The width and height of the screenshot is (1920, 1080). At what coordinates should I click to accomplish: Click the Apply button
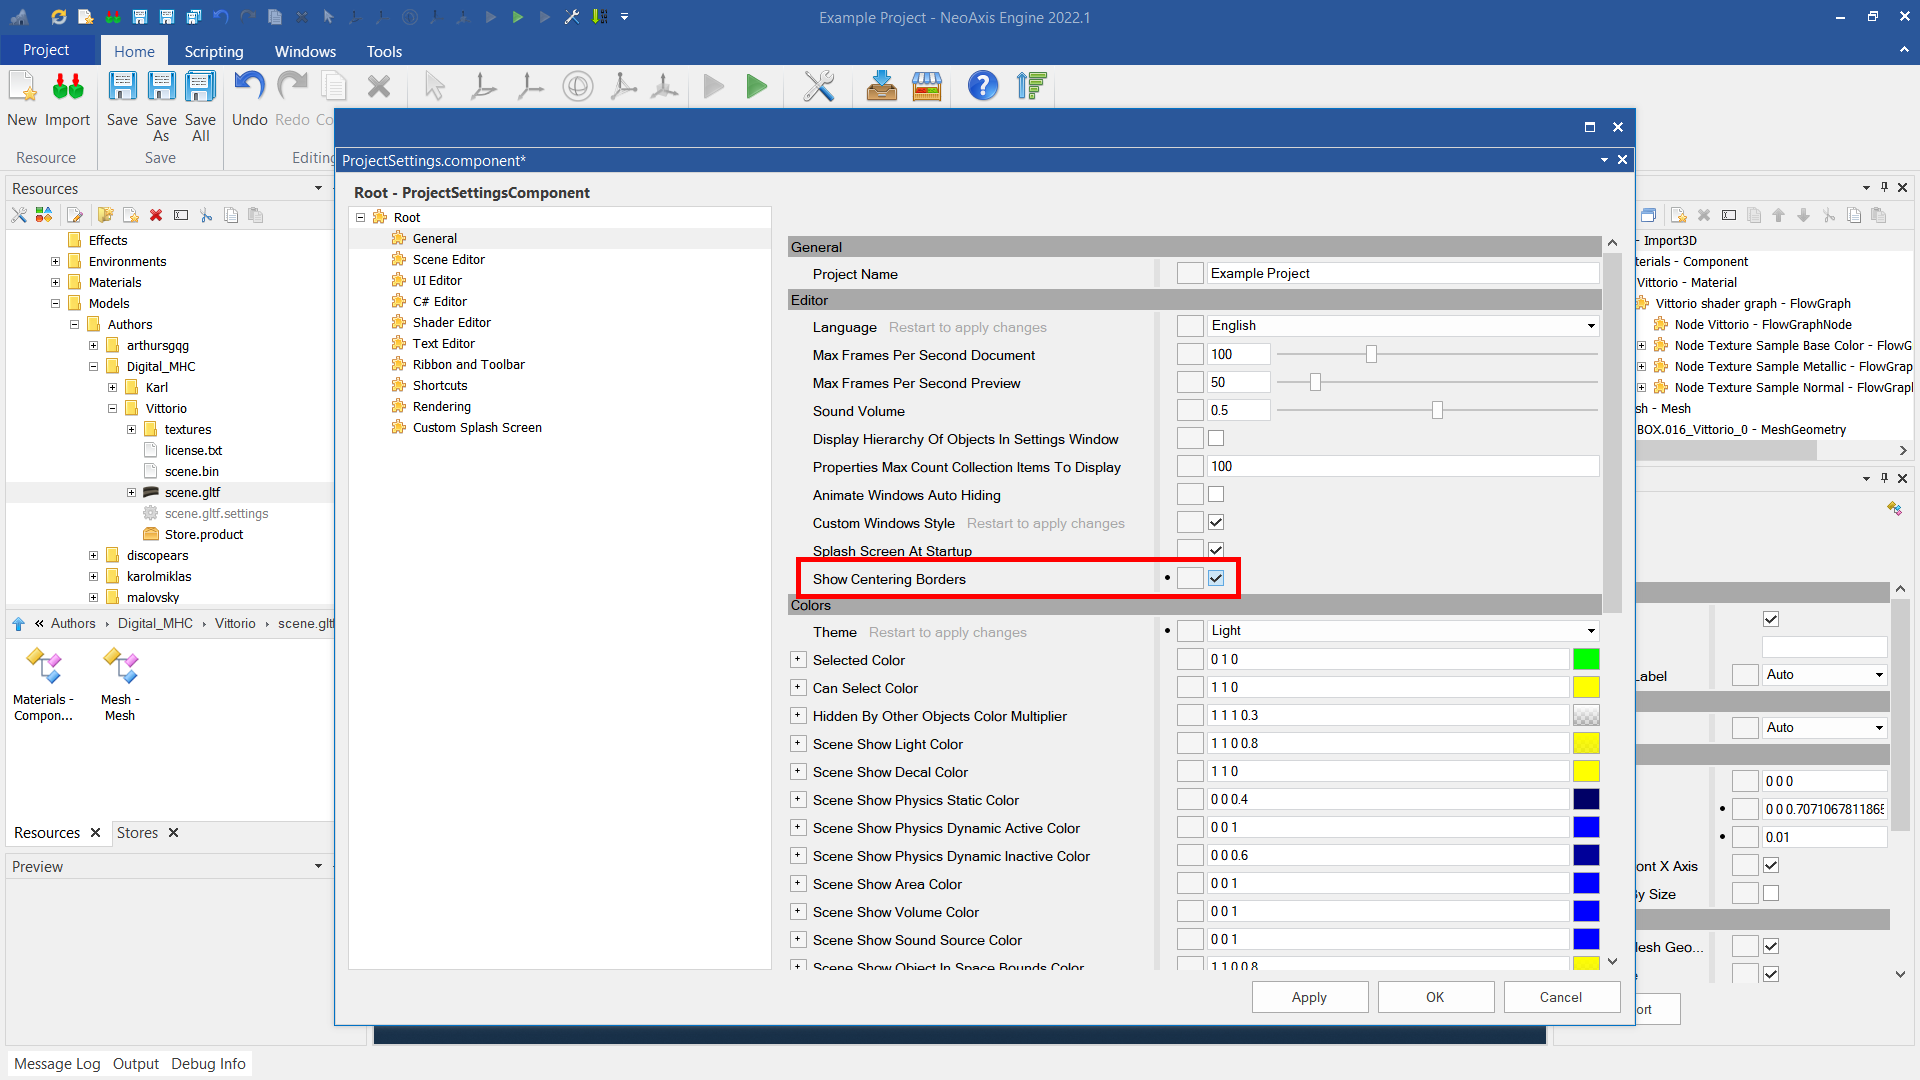1309,997
